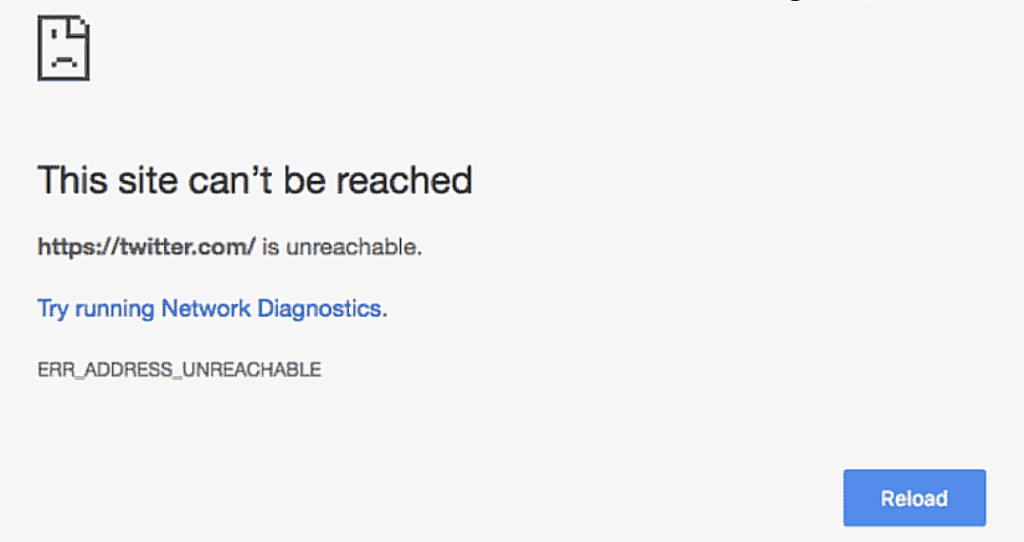The width and height of the screenshot is (1024, 542).
Task: Click the ERR_ADDRESS_UNREACHABLE error code
Action: 179,370
